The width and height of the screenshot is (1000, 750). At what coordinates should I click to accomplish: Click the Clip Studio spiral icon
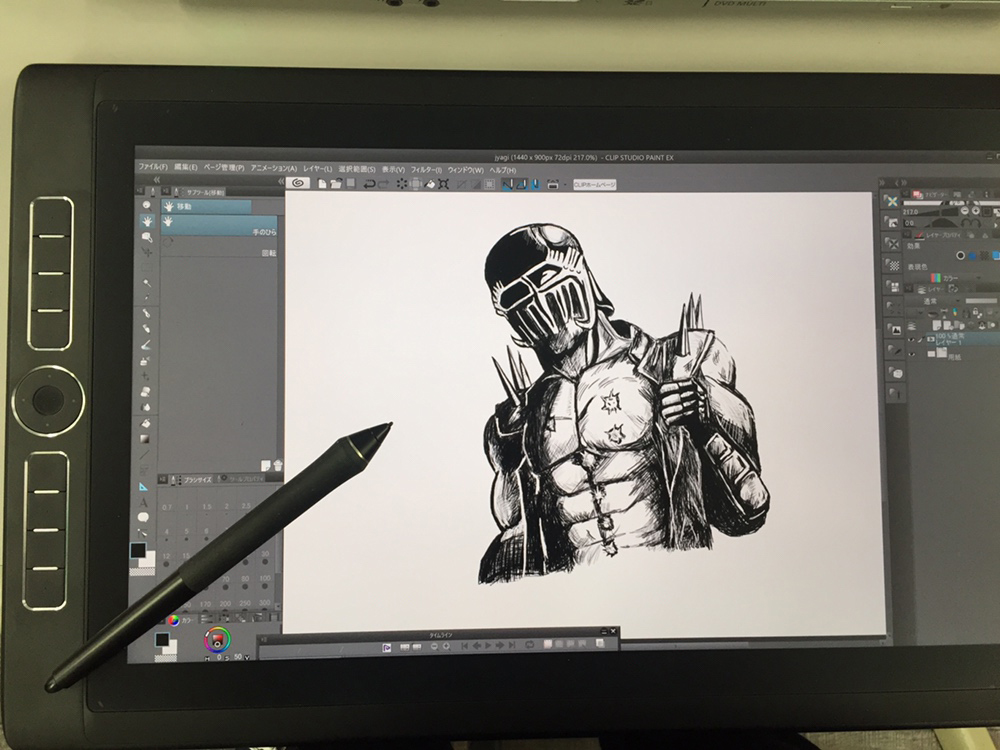click(298, 184)
